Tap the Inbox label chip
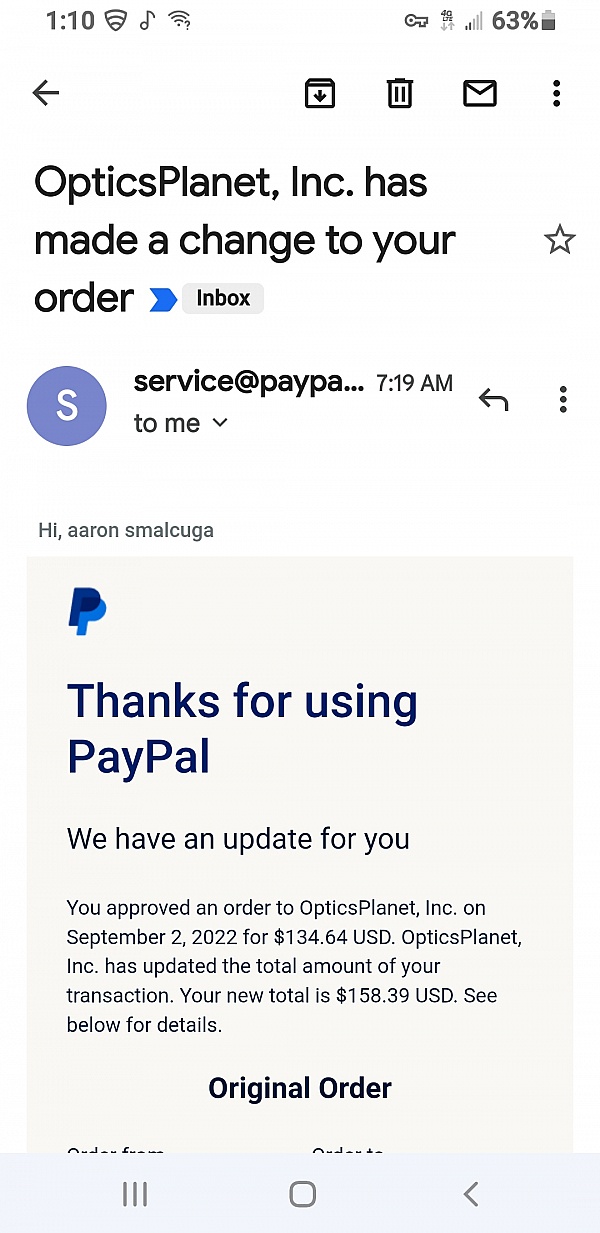This screenshot has width=600, height=1233. tap(223, 298)
